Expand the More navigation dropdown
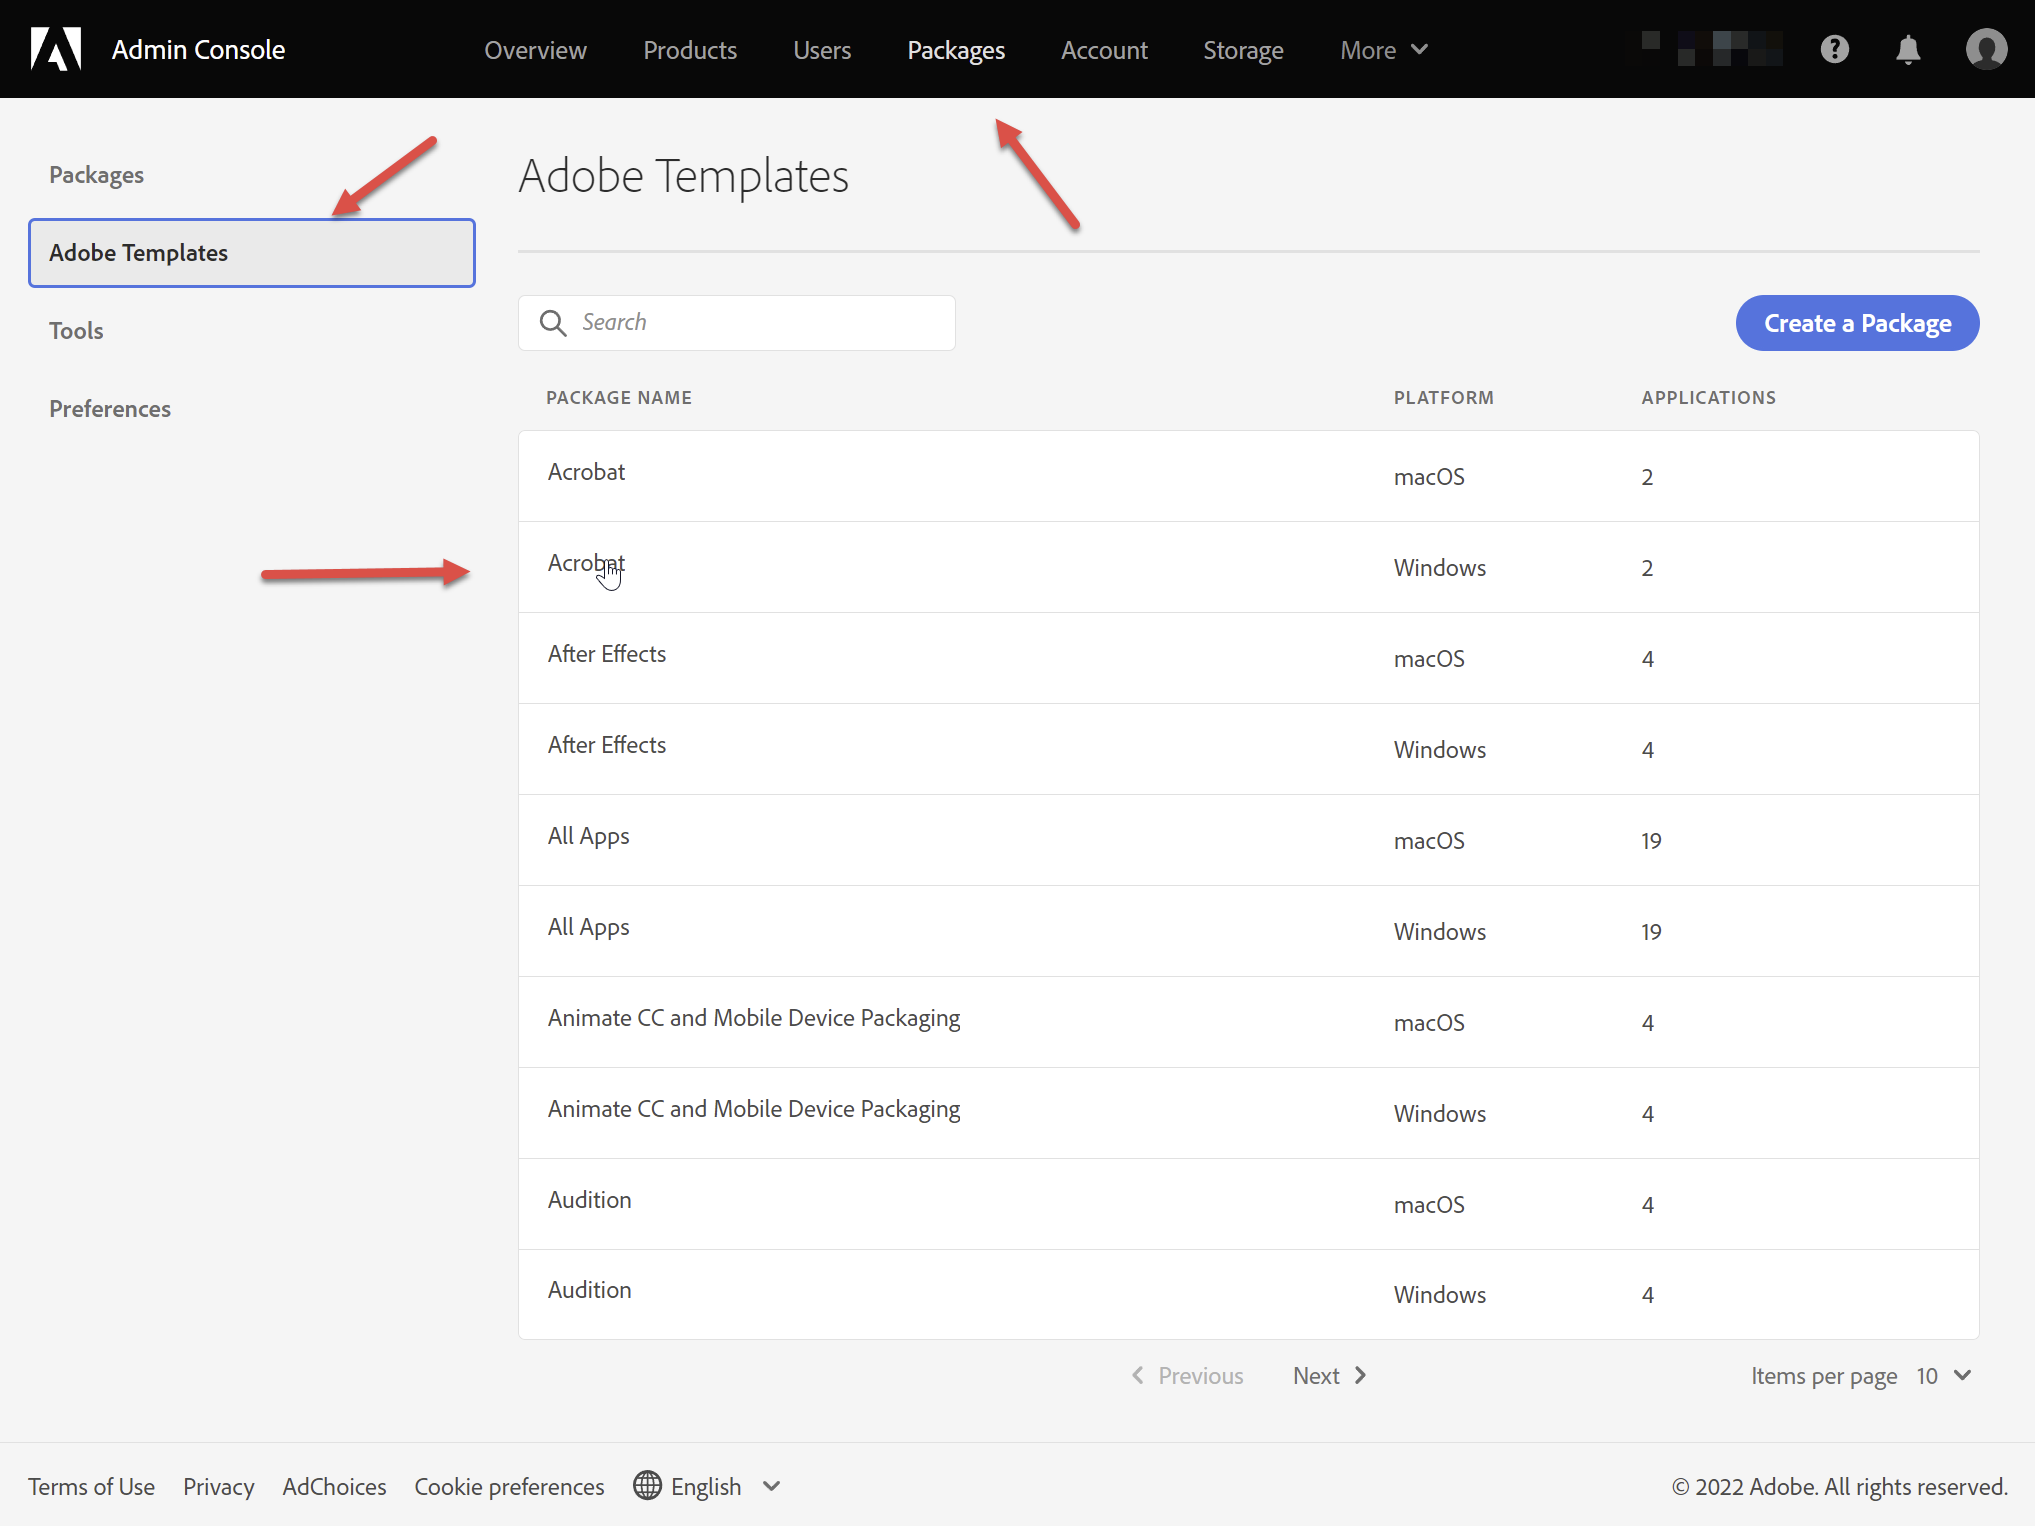The image size is (2035, 1526). (x=1384, y=49)
